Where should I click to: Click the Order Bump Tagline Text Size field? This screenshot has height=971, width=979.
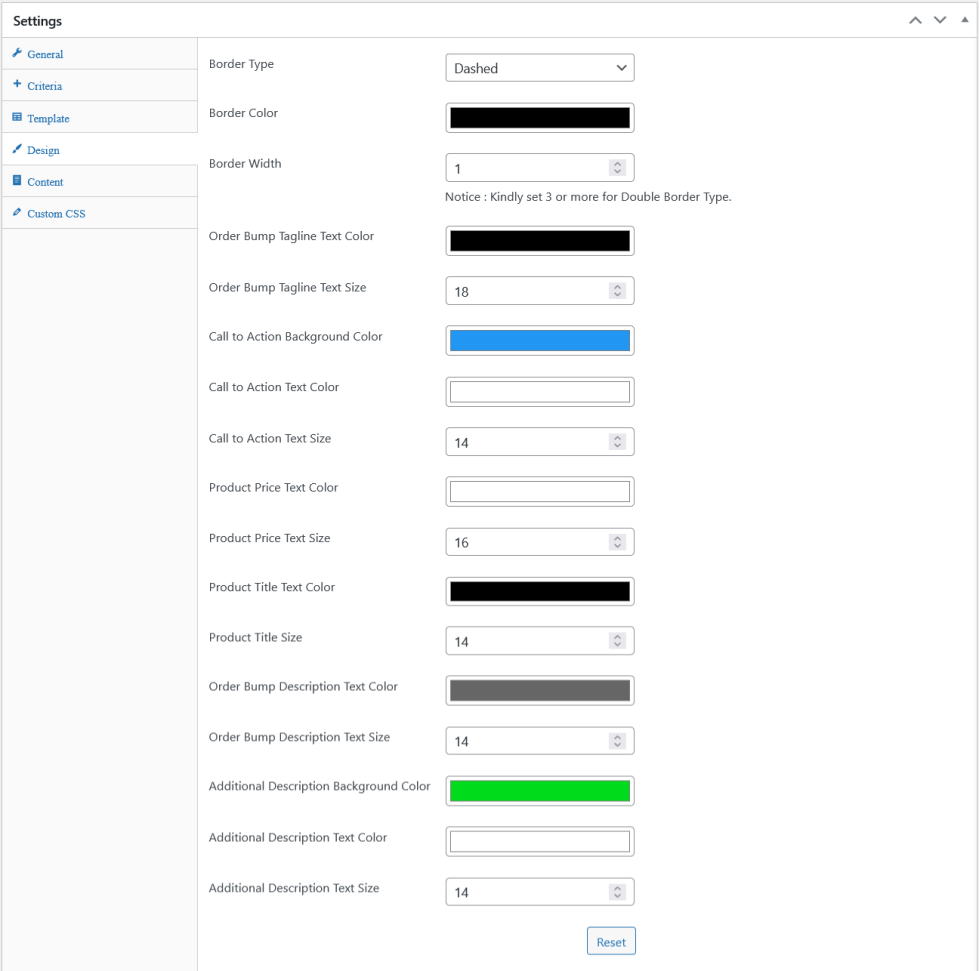[527, 292]
